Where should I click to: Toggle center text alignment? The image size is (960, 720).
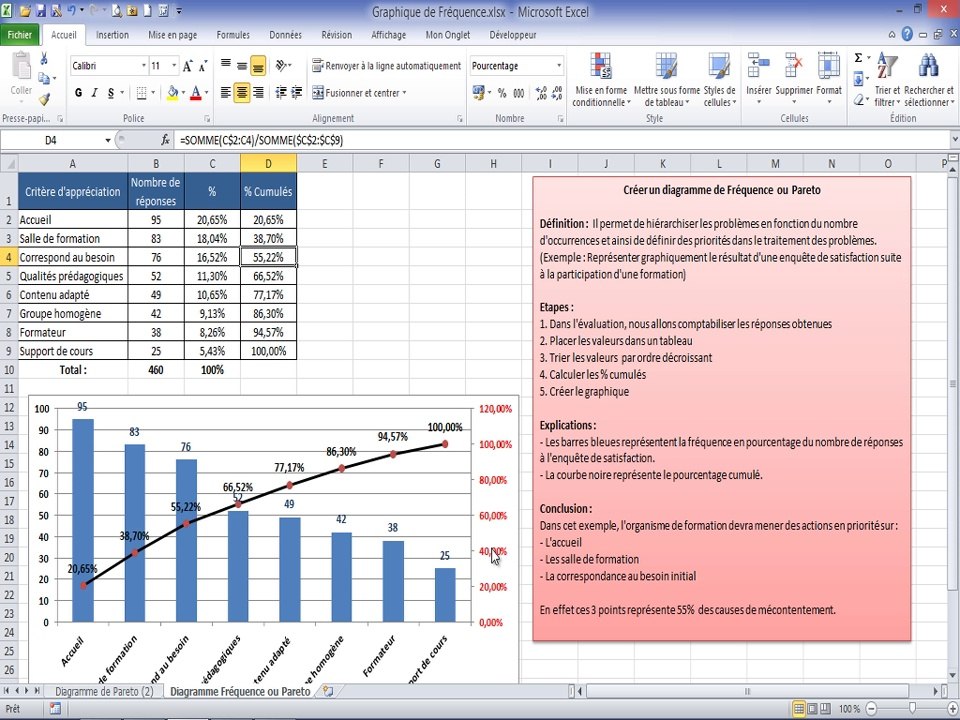pos(242,93)
